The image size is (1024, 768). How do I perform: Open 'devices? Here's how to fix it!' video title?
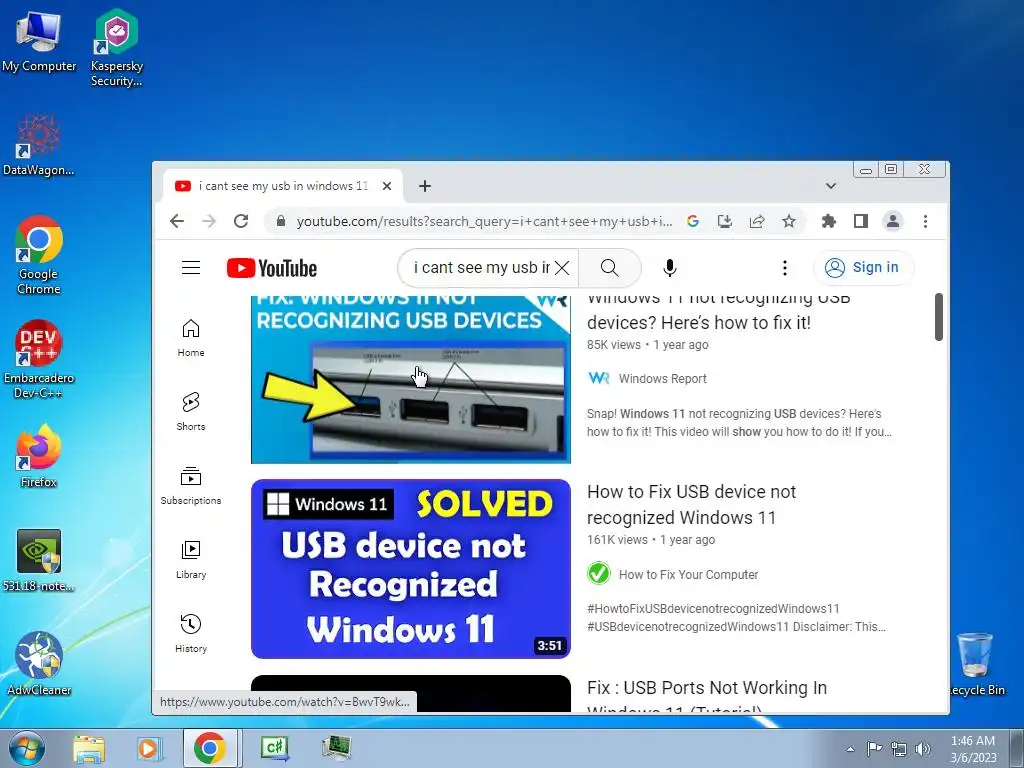pyautogui.click(x=718, y=310)
